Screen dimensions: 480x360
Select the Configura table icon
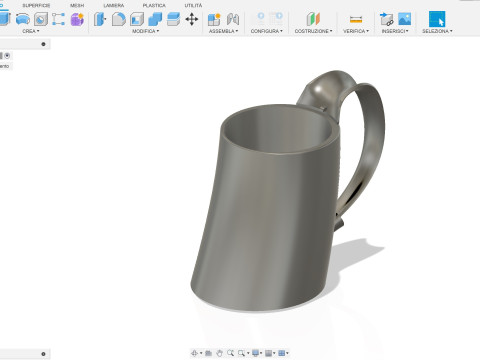pyautogui.click(x=276, y=19)
